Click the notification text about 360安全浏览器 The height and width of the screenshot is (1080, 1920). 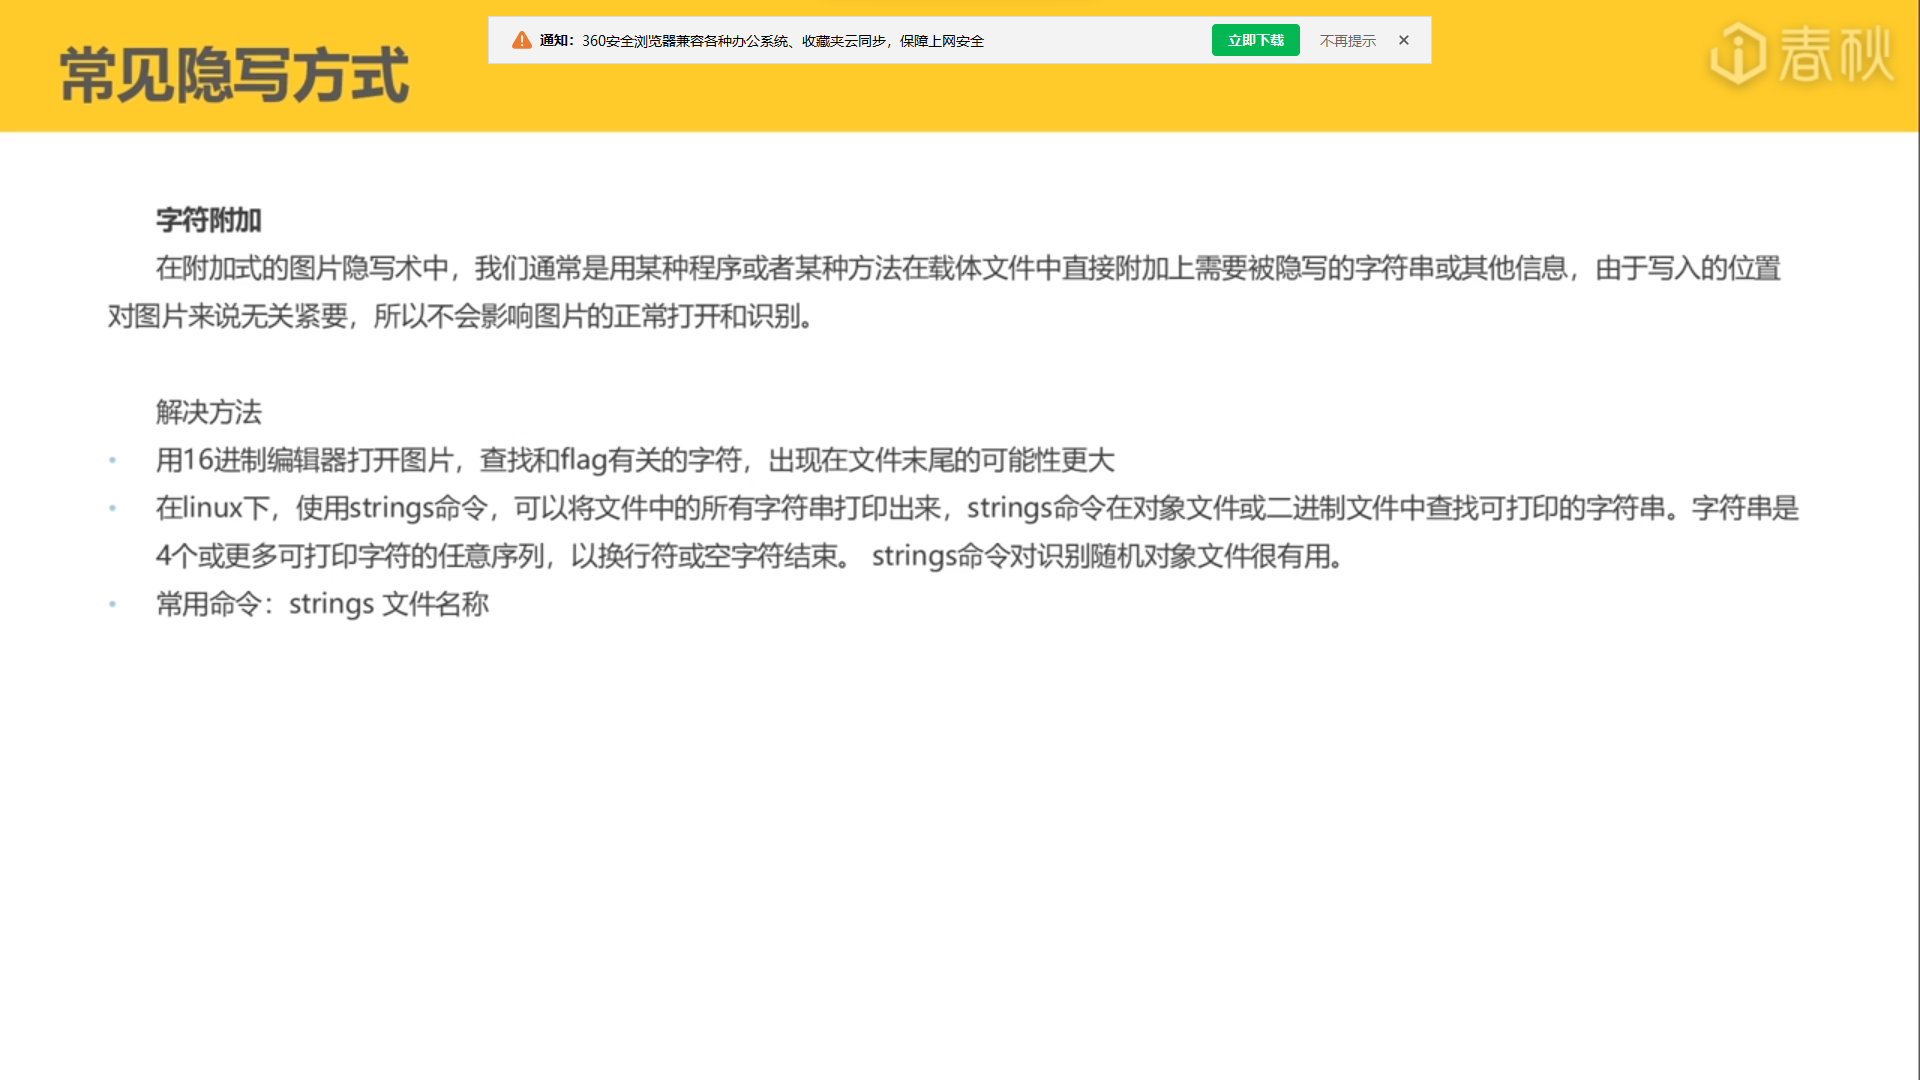click(x=782, y=41)
